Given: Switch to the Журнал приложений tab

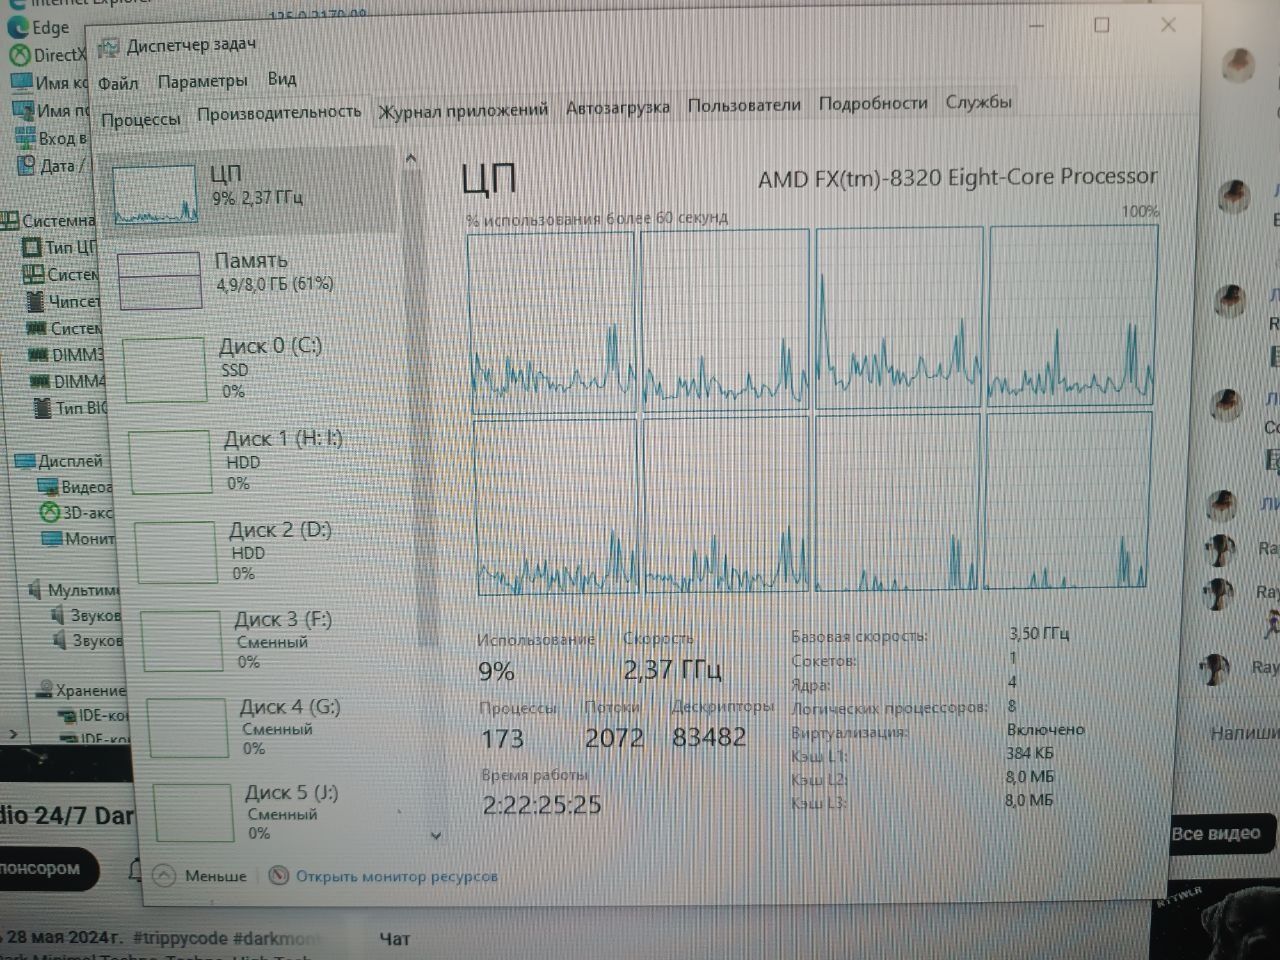Looking at the screenshot, I should 463,110.
